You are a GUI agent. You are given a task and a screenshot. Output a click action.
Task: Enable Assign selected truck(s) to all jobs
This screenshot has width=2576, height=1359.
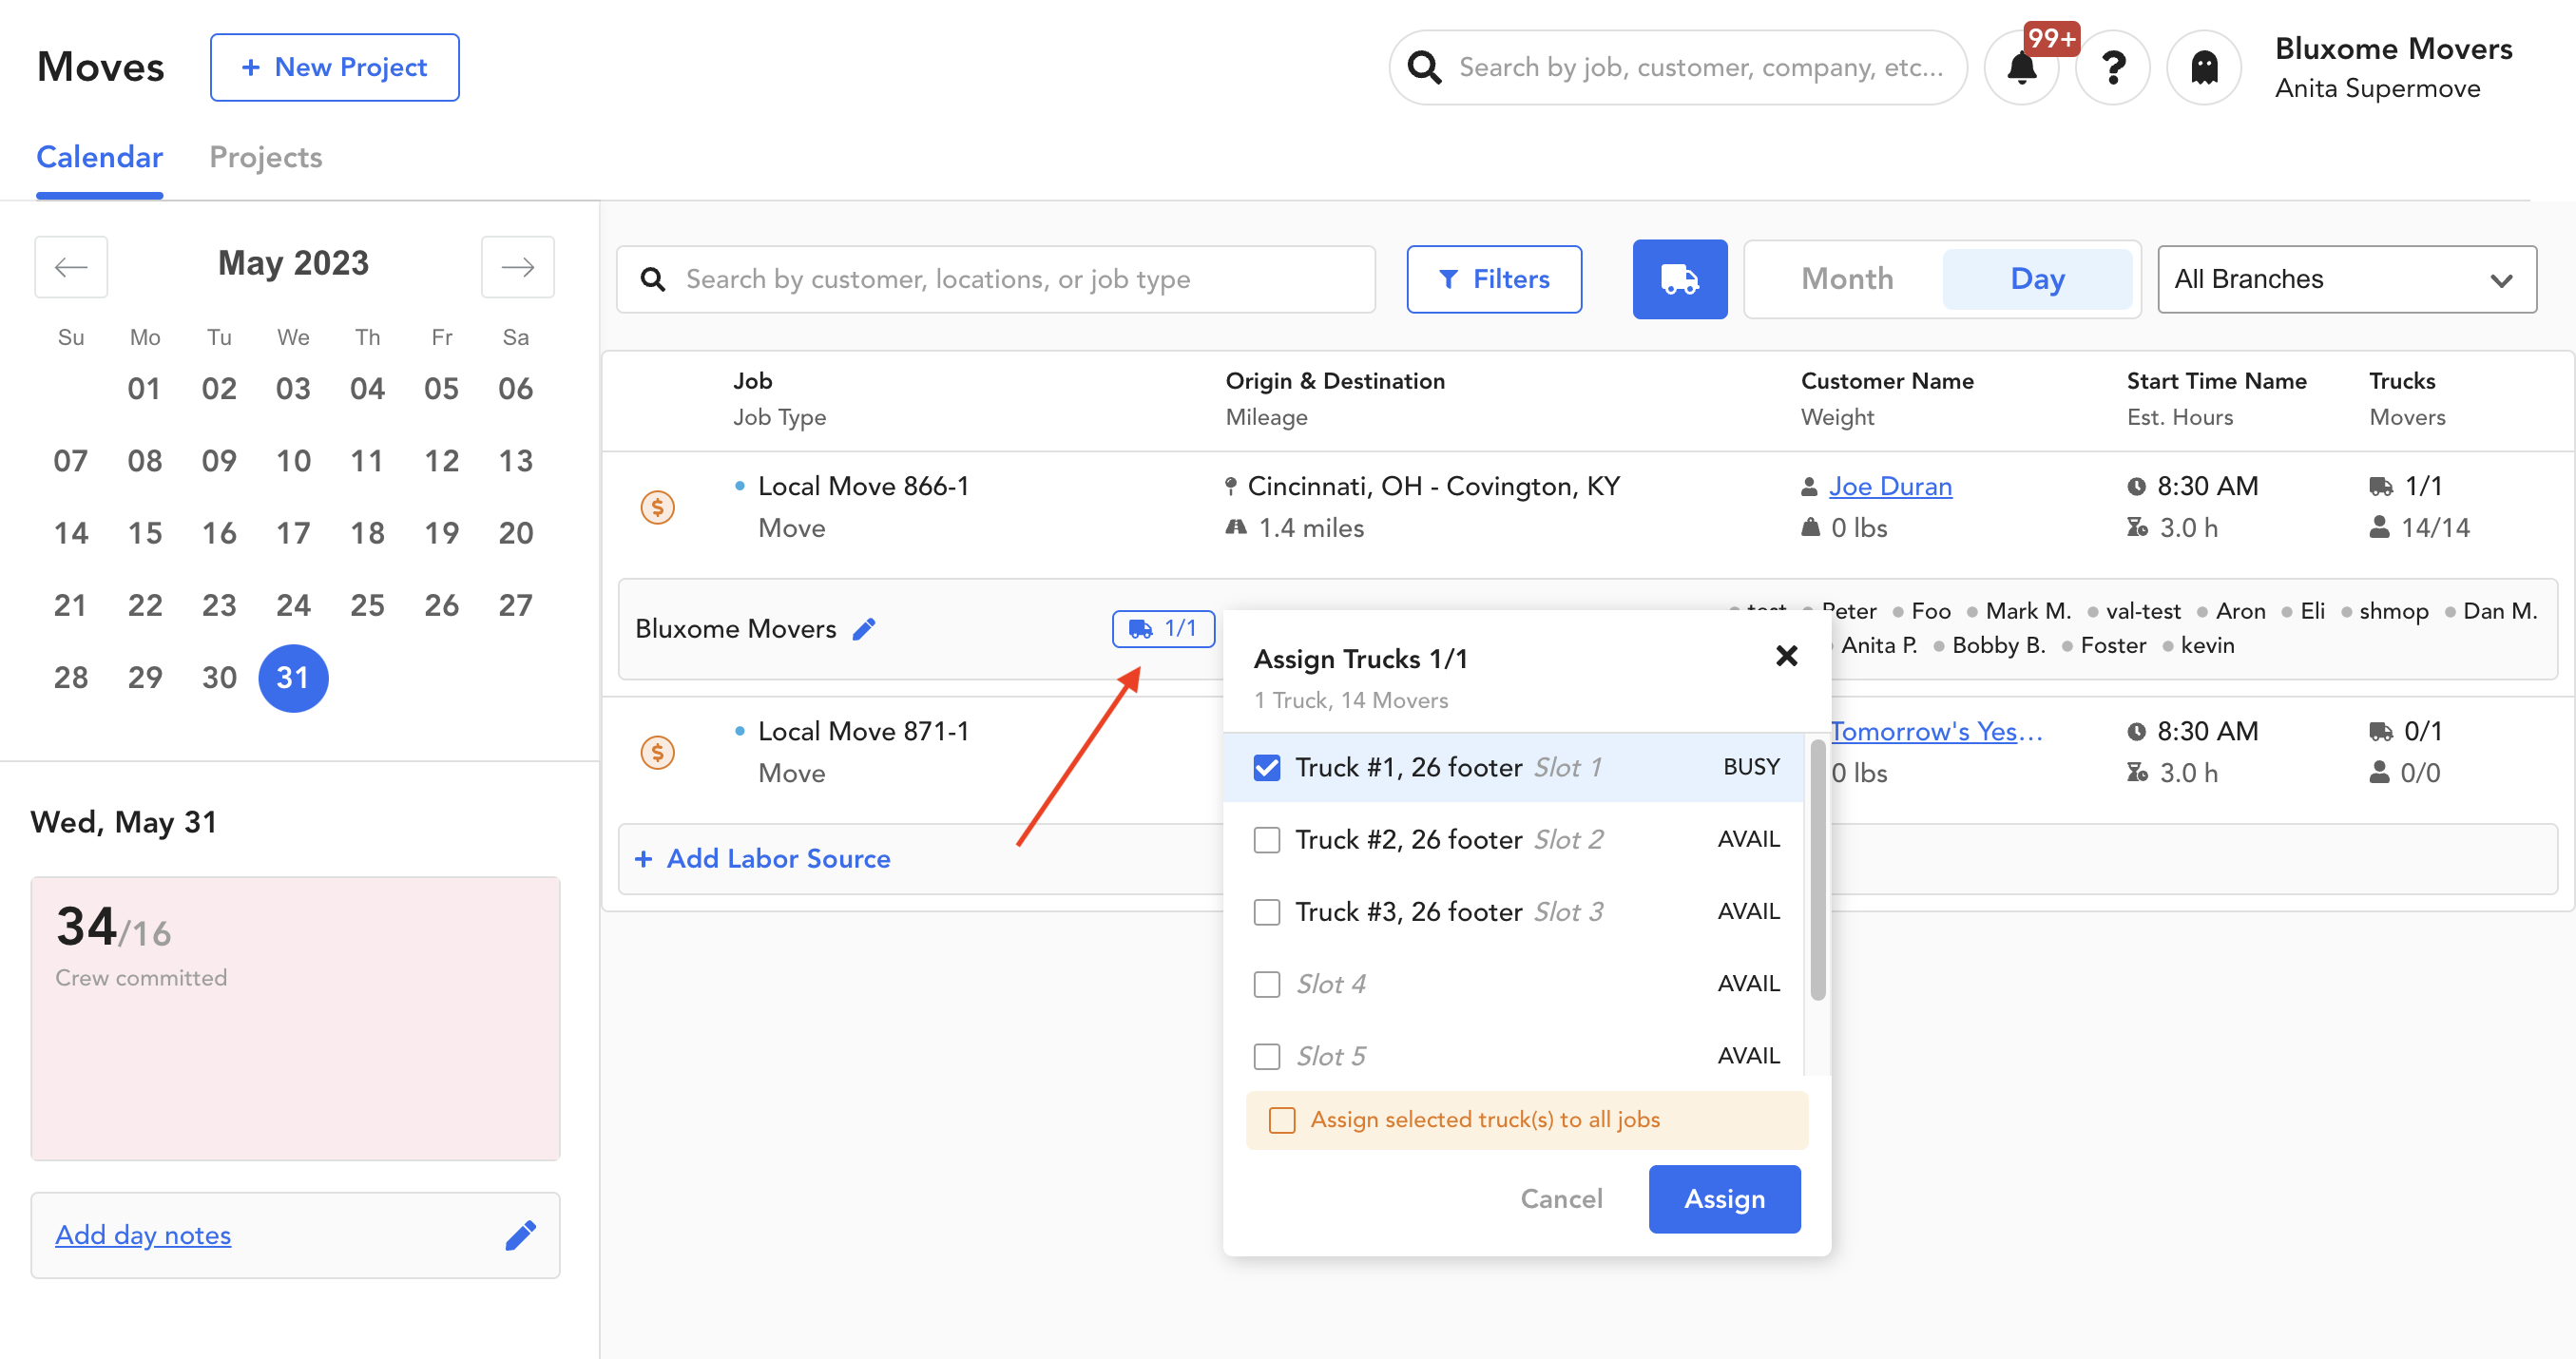tap(1282, 1120)
